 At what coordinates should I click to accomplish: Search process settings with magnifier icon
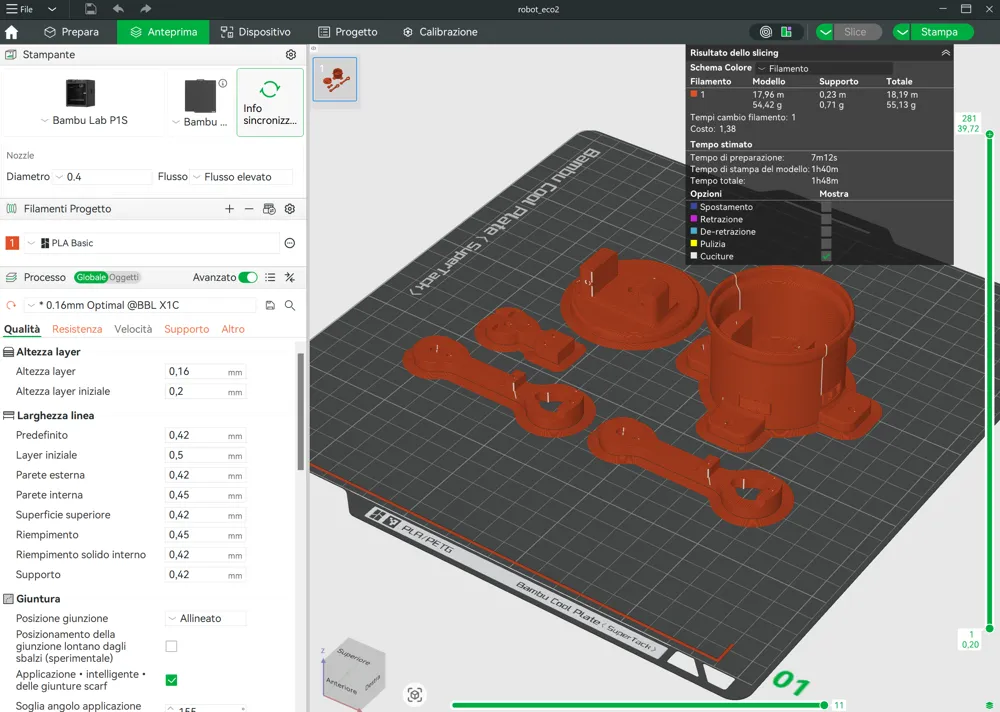tap(290, 306)
